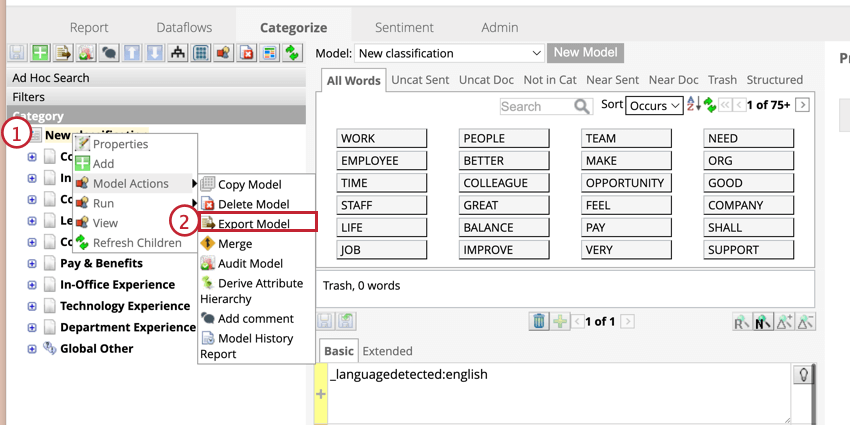Screen dimensions: 850x425
Task: Click the speech bubble comment toolbar icon
Action: click(109, 53)
